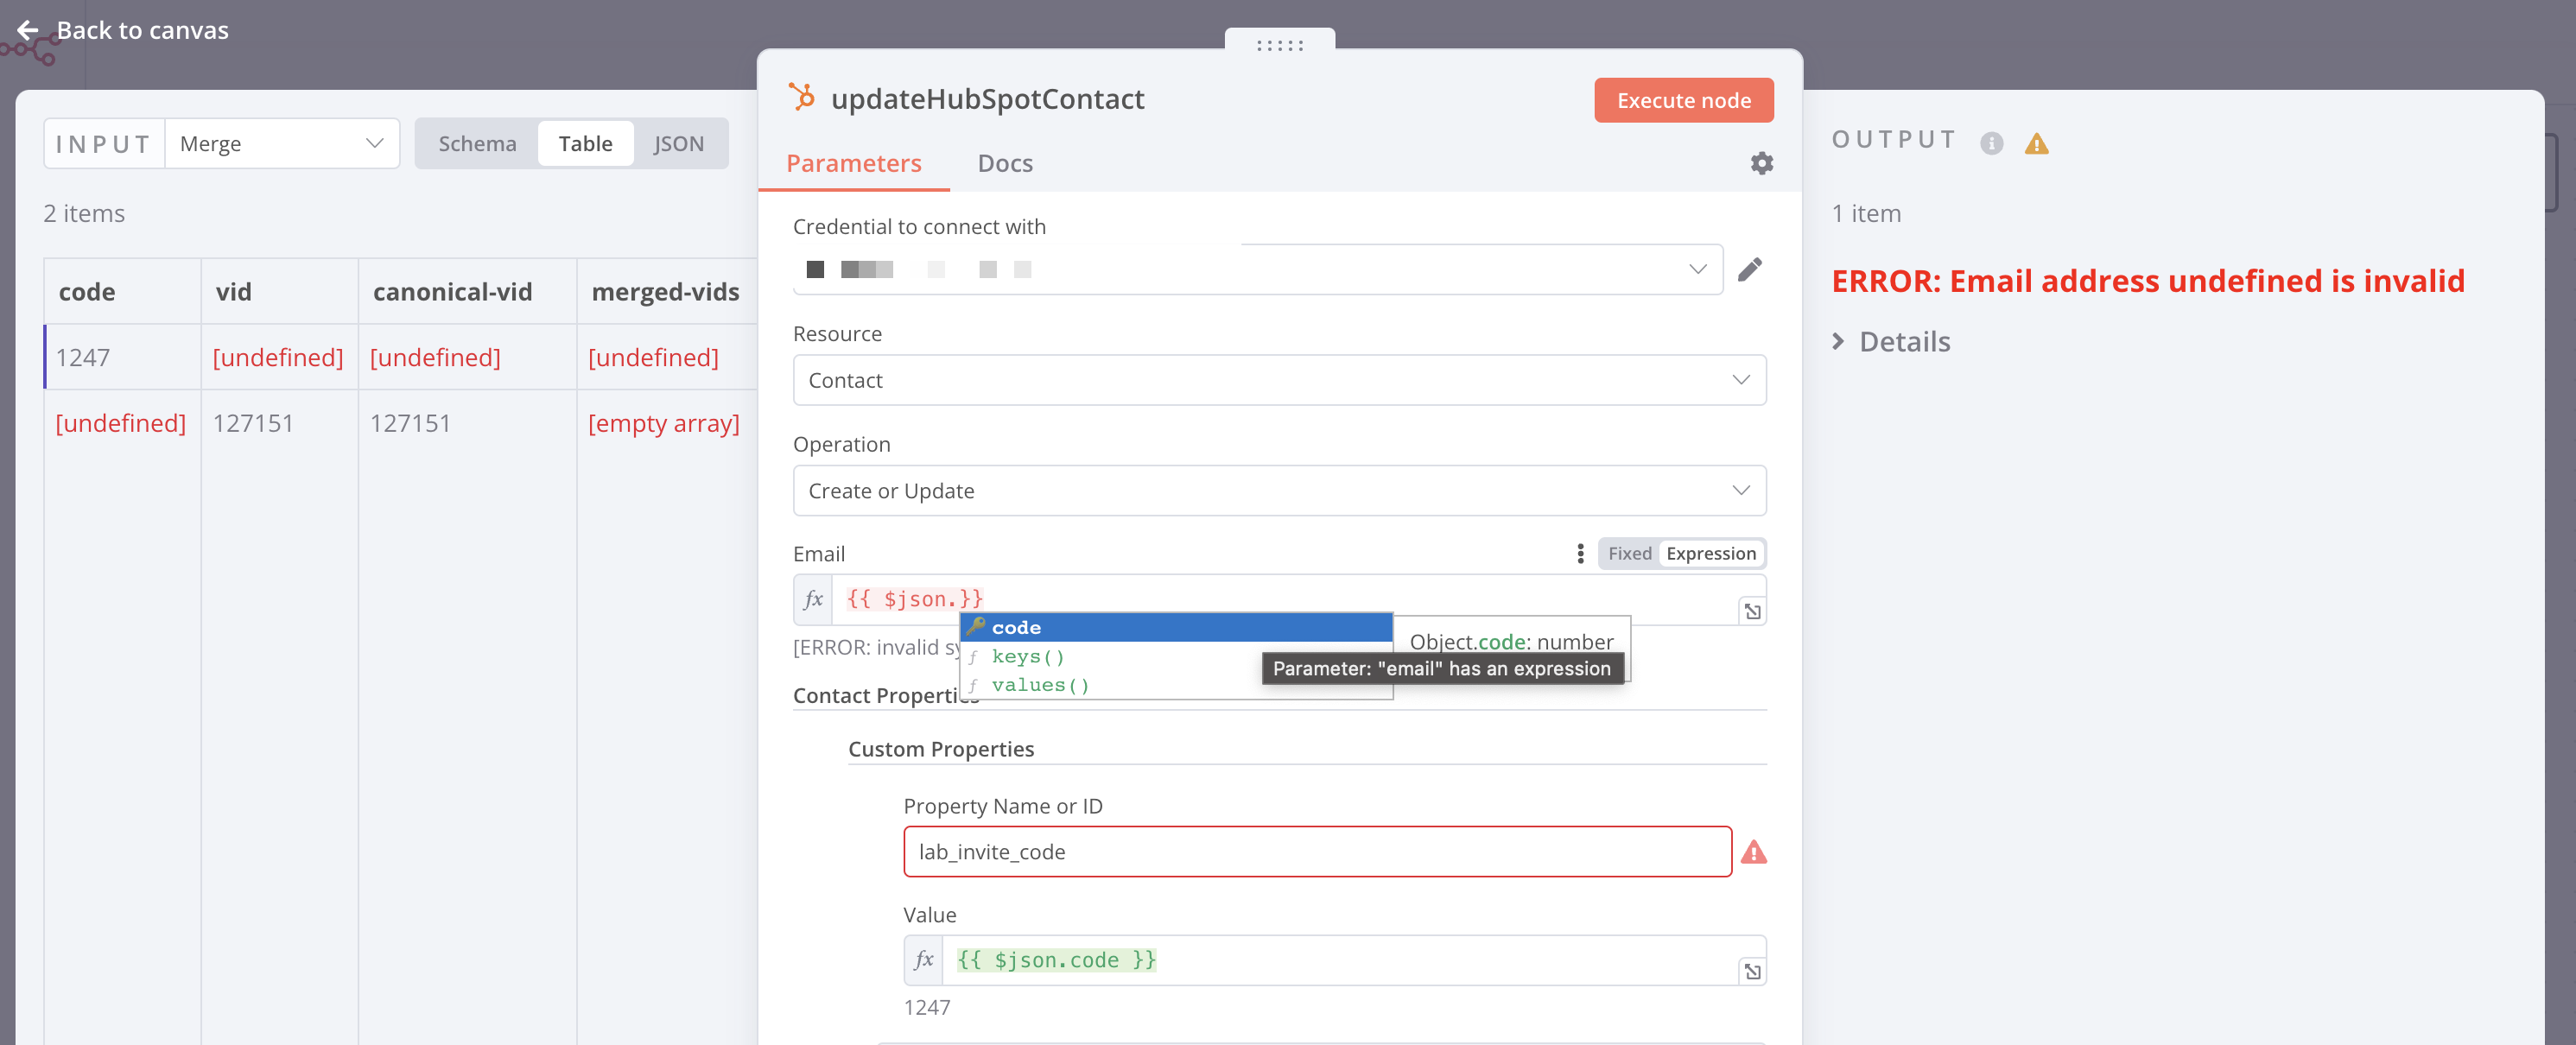Viewport: 2576px width, 1045px height.
Task: Switch Email field to Fixed mode
Action: pos(1629,554)
